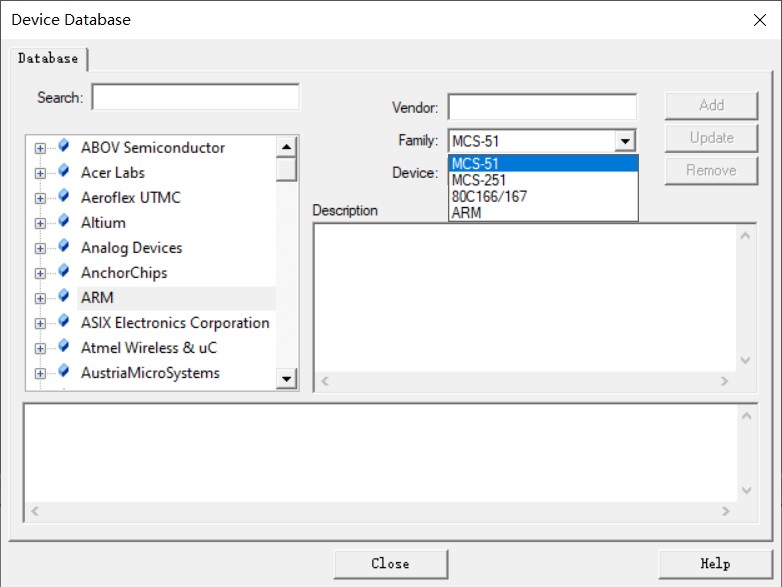Select Analog Devices in the vendor tree

(132, 248)
